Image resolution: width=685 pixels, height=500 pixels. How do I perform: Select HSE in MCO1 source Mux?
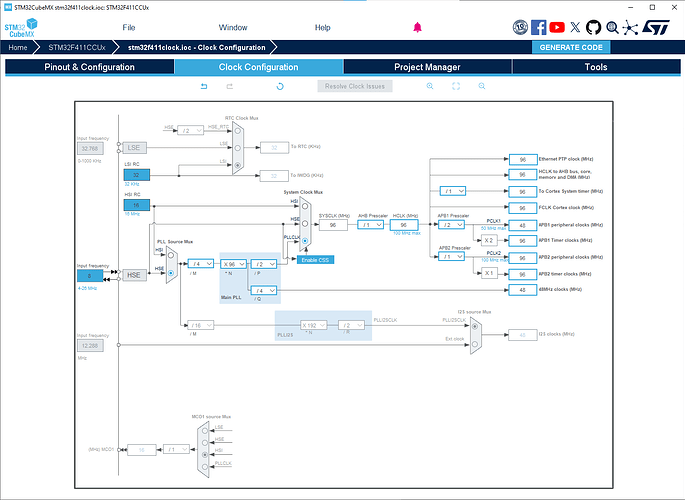tap(205, 443)
